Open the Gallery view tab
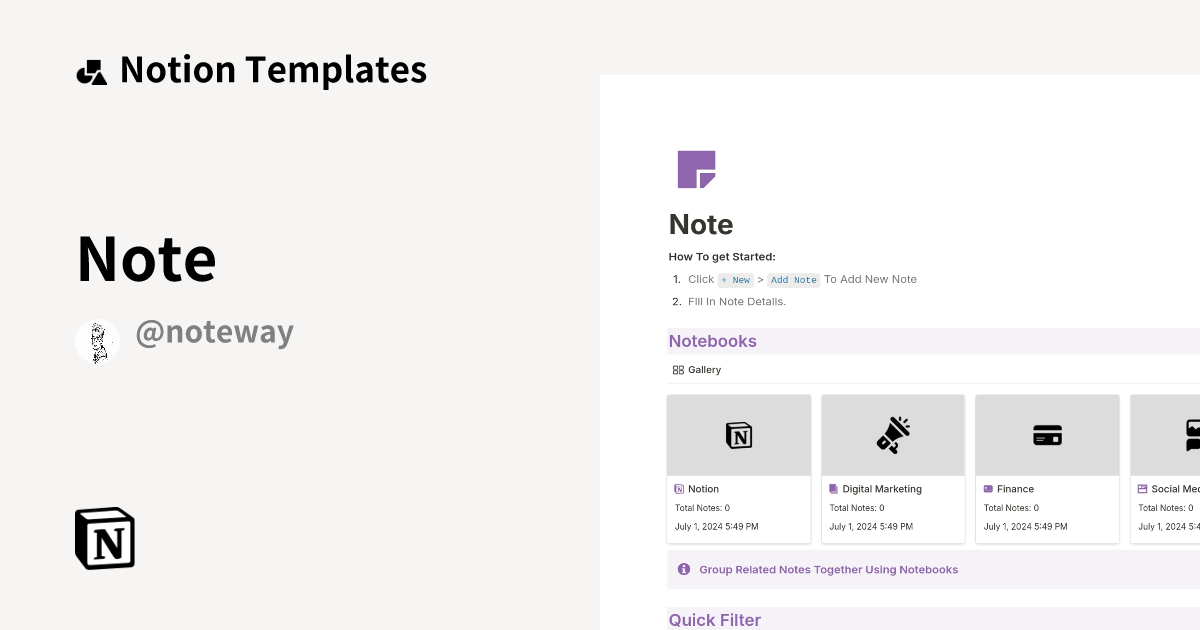Image resolution: width=1200 pixels, height=630 pixels. pos(696,369)
